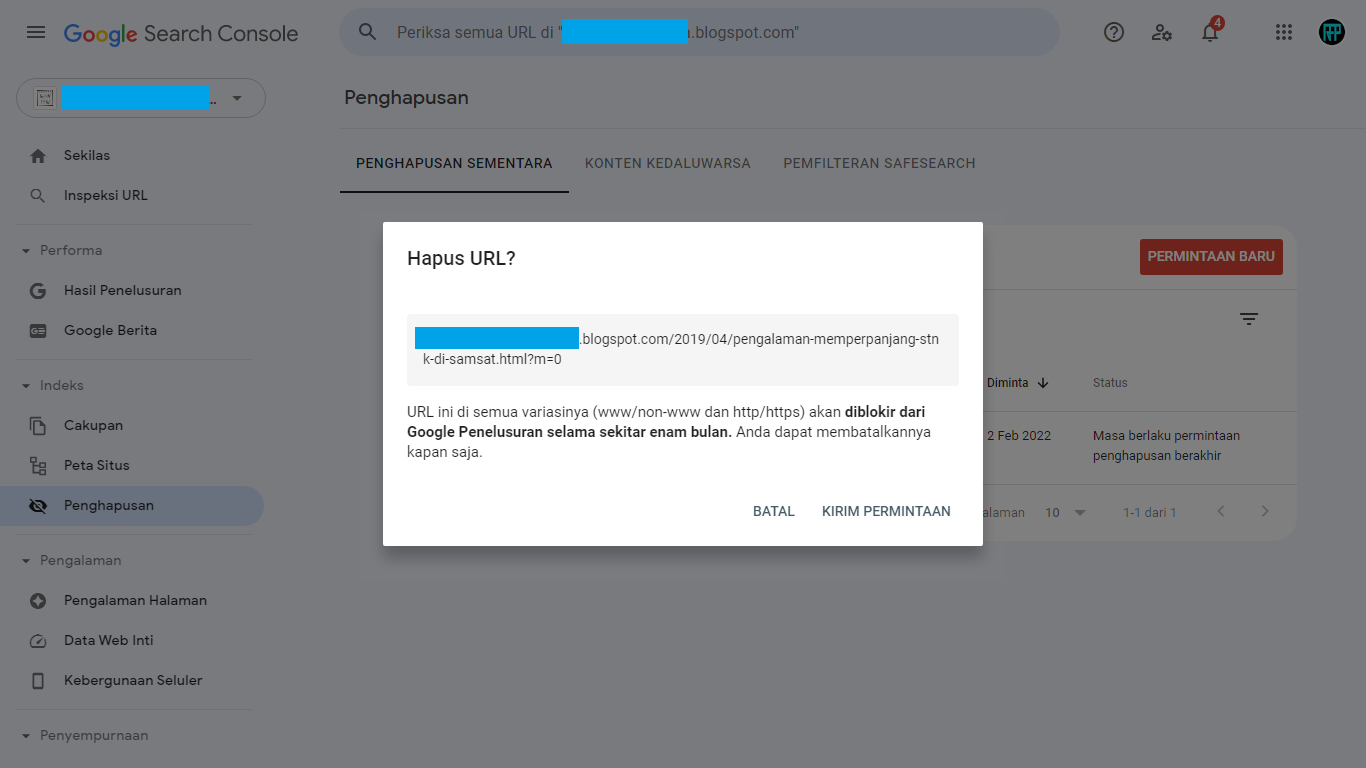The height and width of the screenshot is (768, 1366).
Task: Open the users and permissions settings icon
Action: point(1162,32)
